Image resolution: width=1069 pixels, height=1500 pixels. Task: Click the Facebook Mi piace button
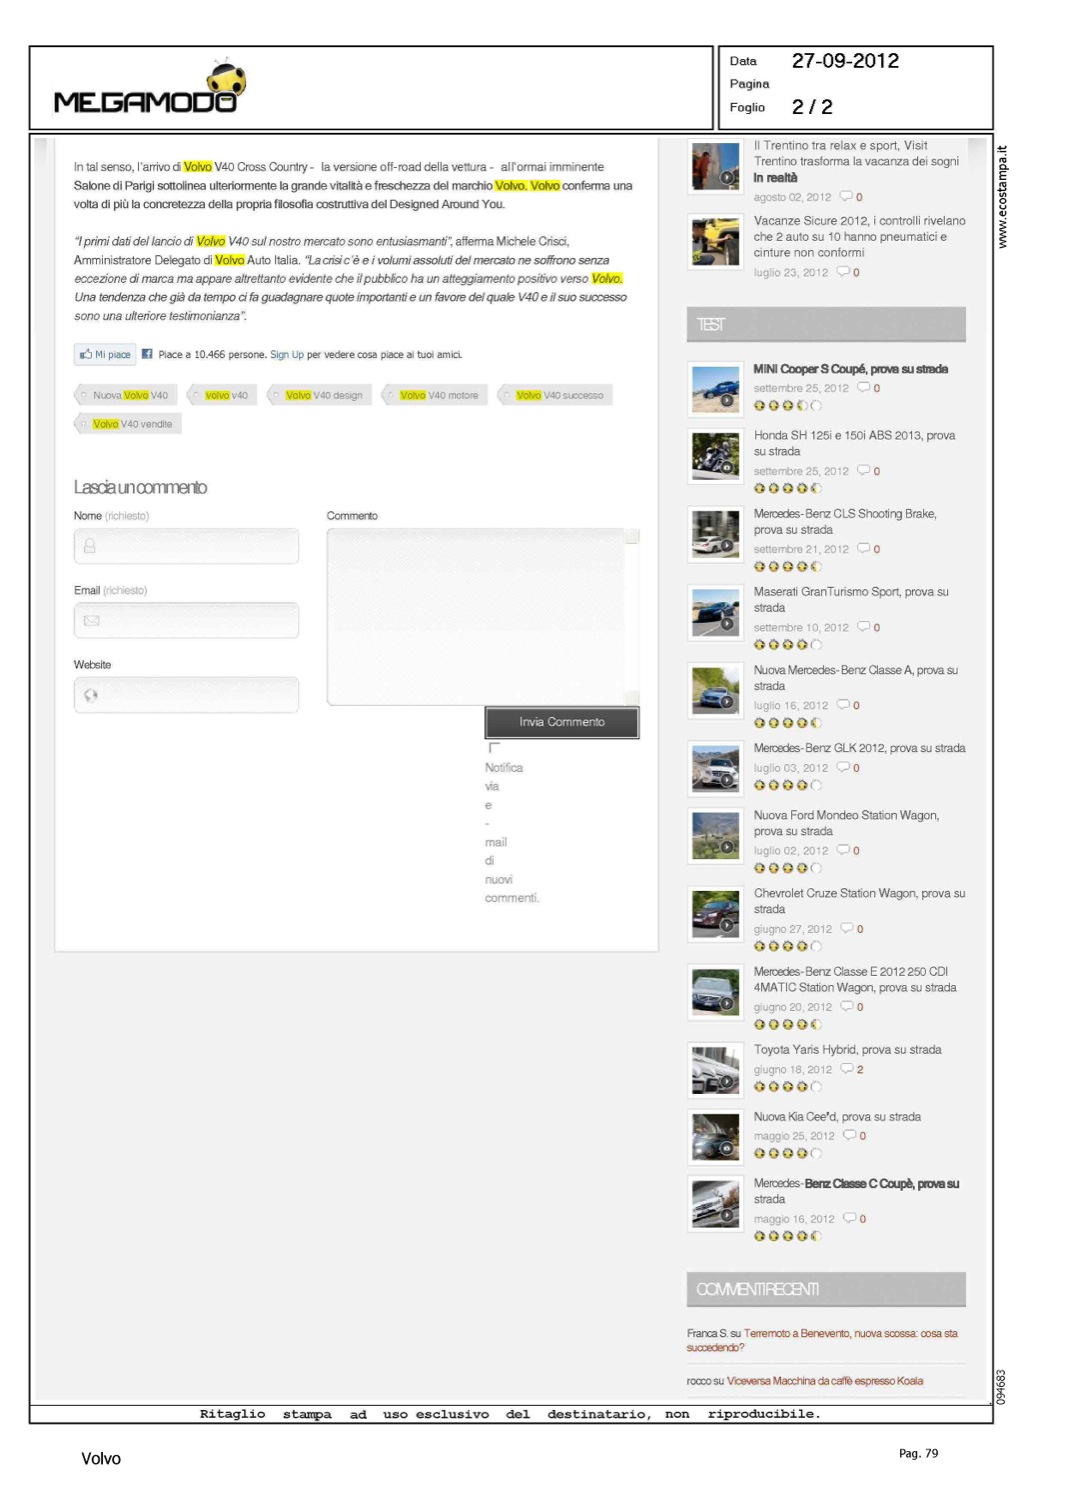105,355
